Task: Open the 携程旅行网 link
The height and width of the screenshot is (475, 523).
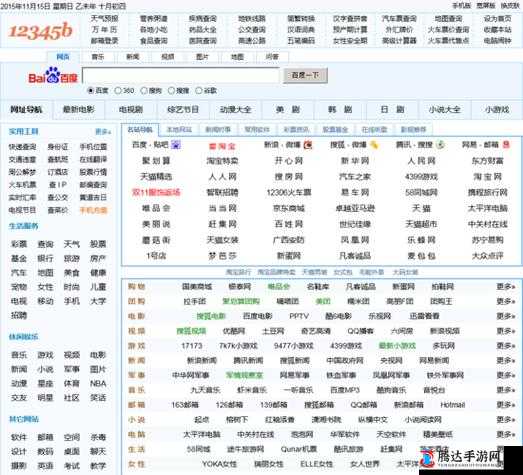Action: click(x=487, y=192)
